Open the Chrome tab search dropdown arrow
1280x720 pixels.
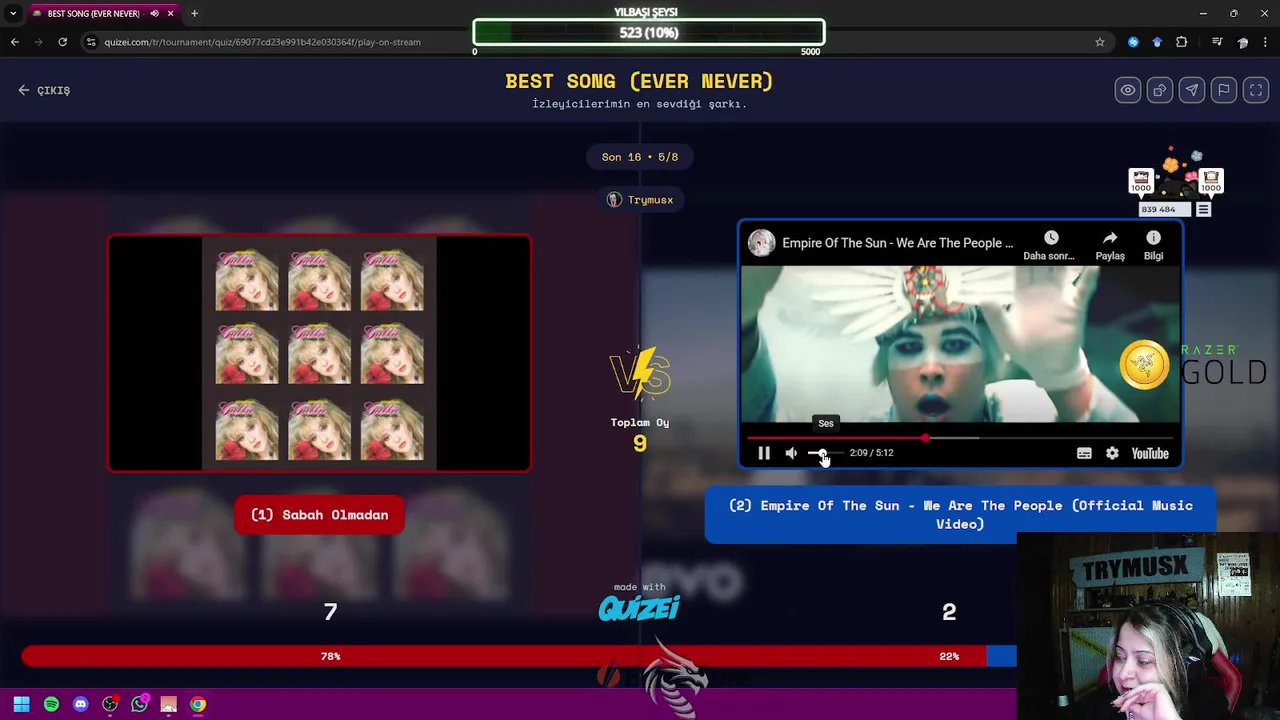13,13
